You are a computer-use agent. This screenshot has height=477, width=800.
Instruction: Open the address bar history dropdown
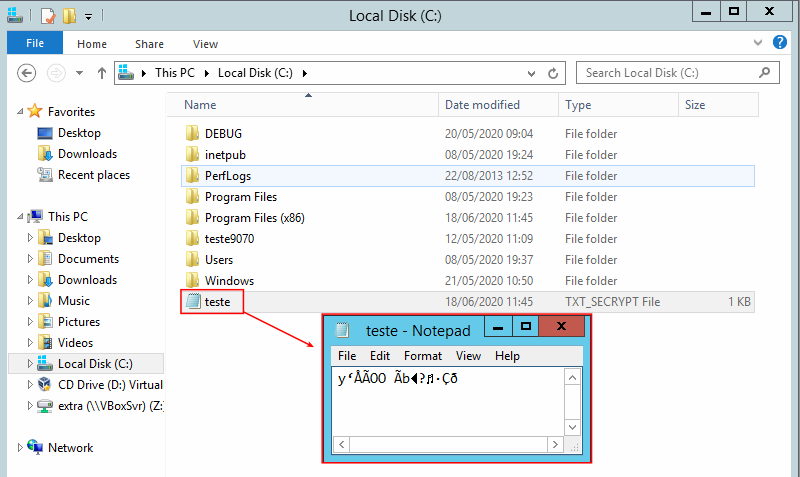pos(529,73)
